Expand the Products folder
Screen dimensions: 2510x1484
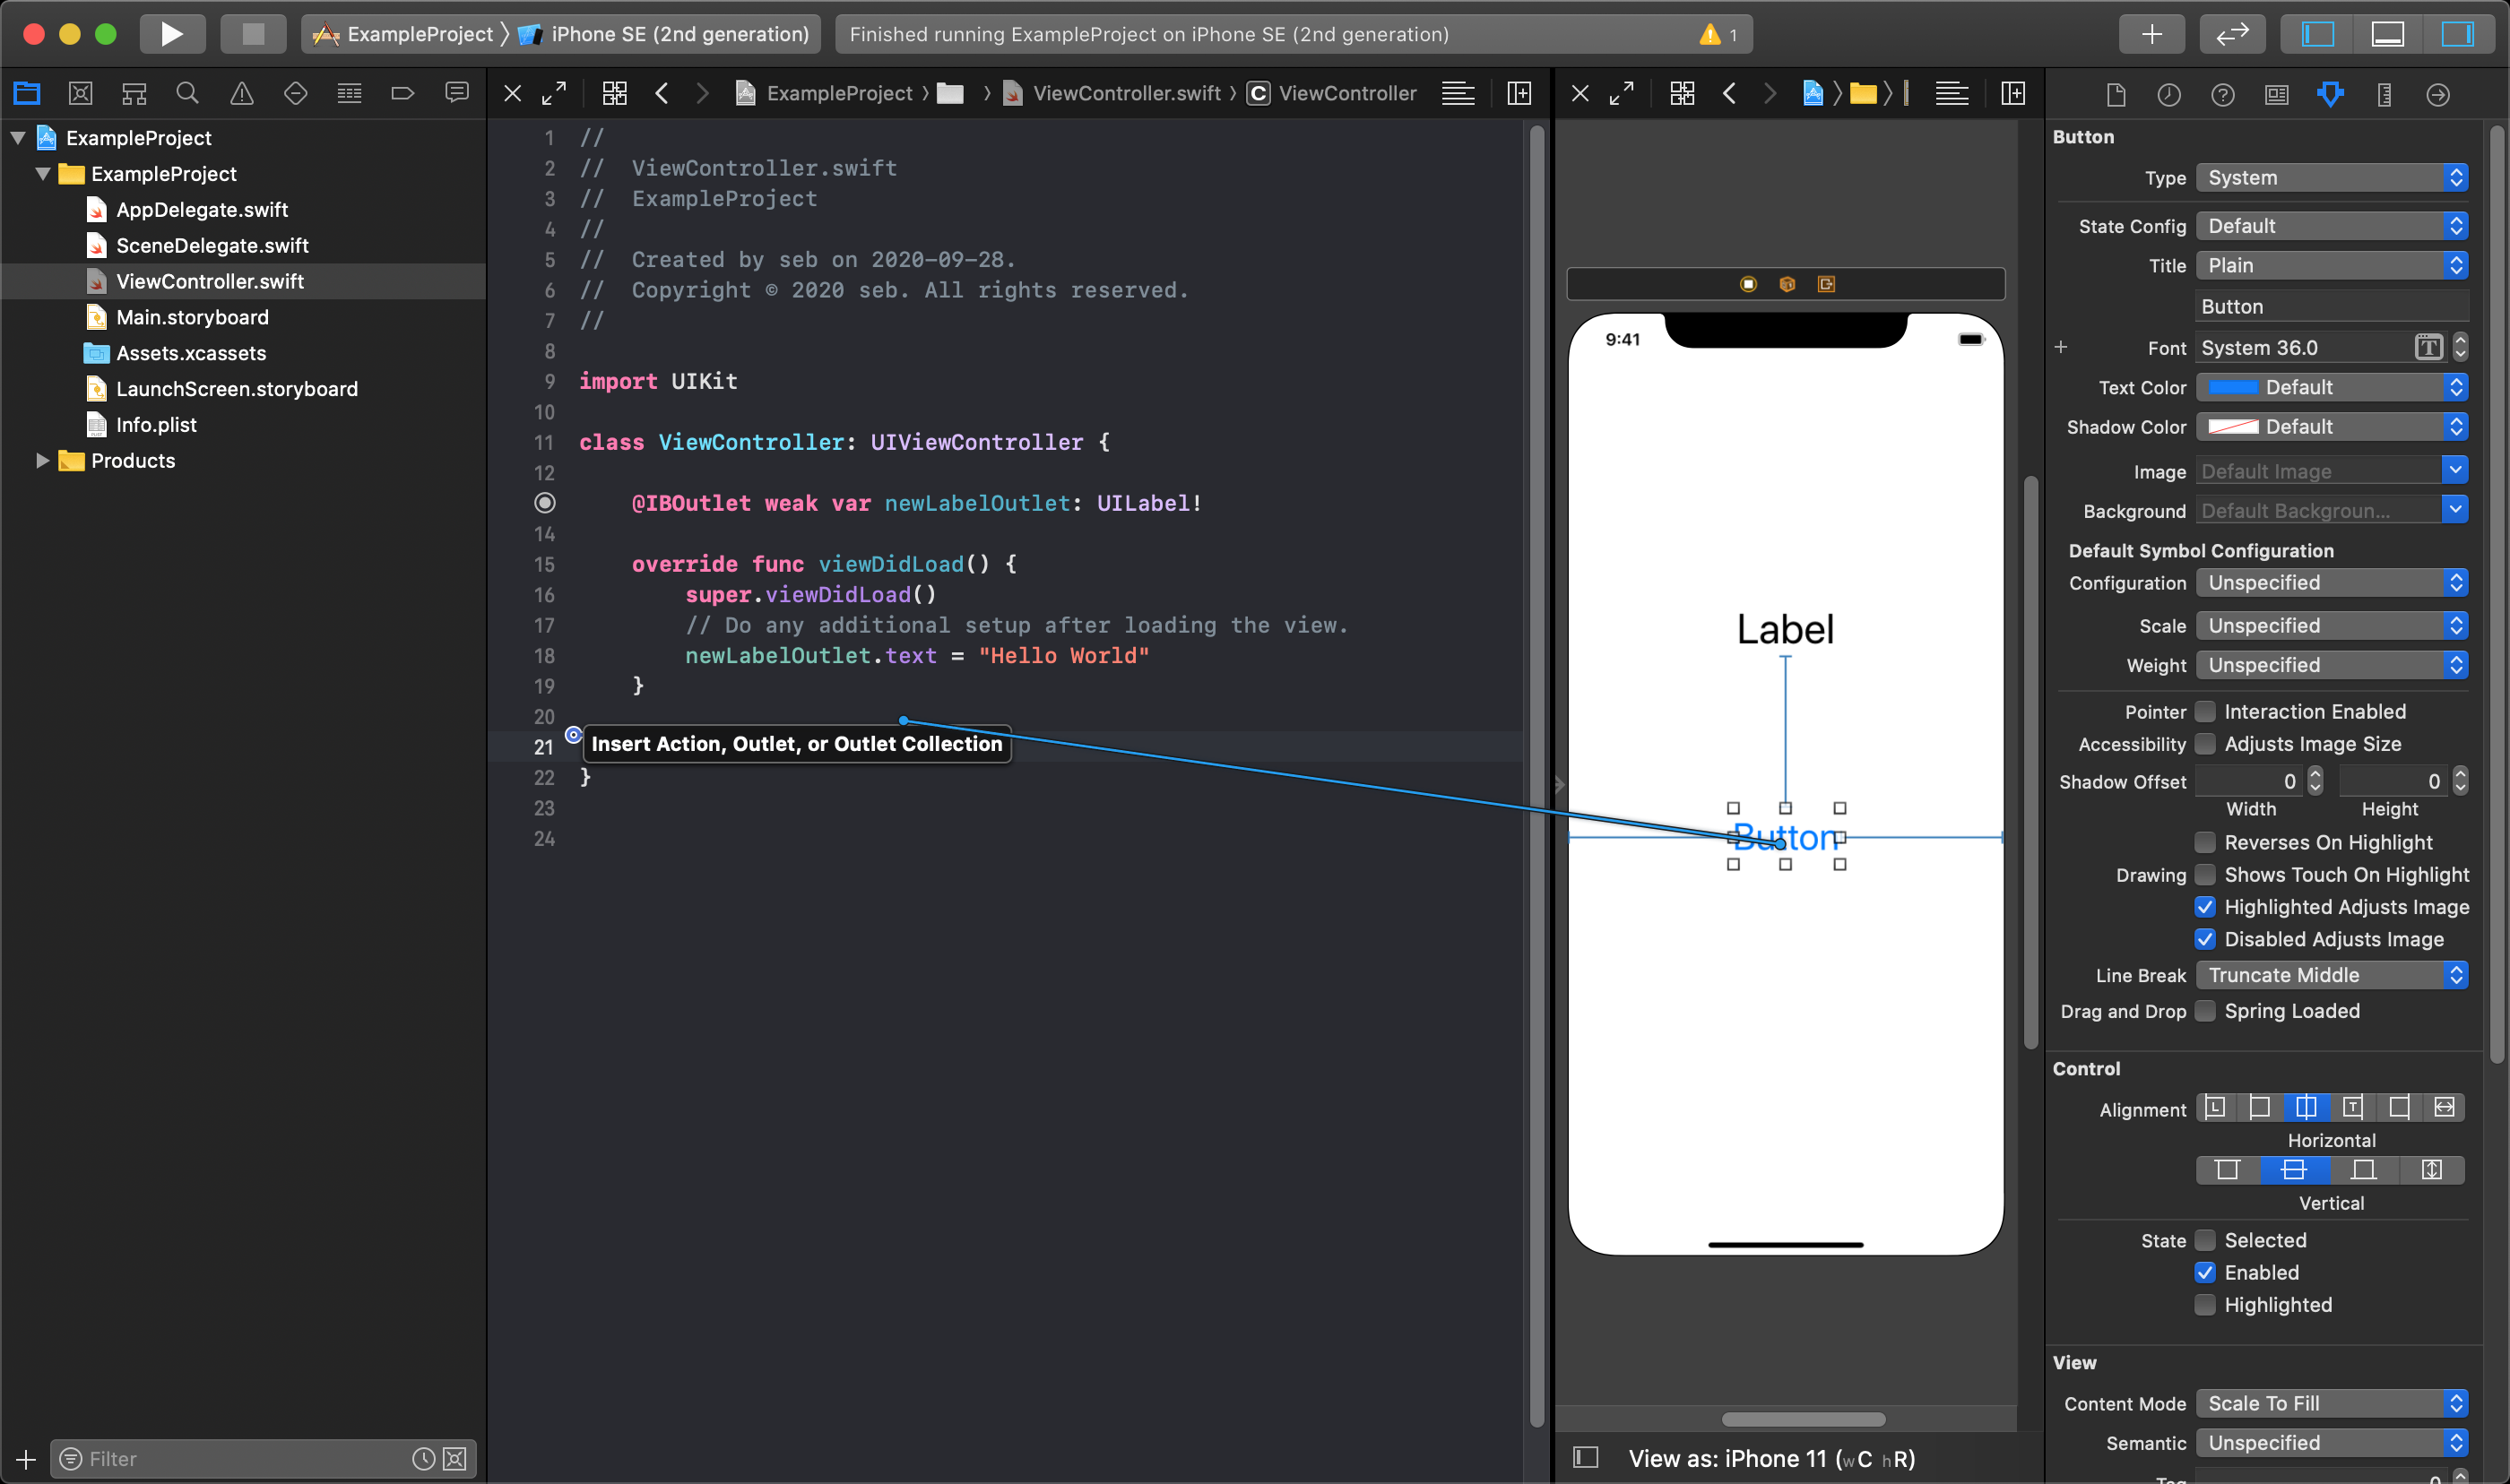(x=42, y=461)
